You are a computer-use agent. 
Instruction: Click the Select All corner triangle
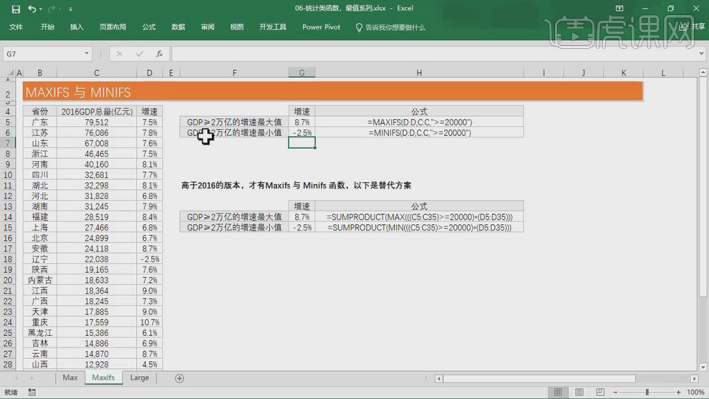(x=10, y=73)
